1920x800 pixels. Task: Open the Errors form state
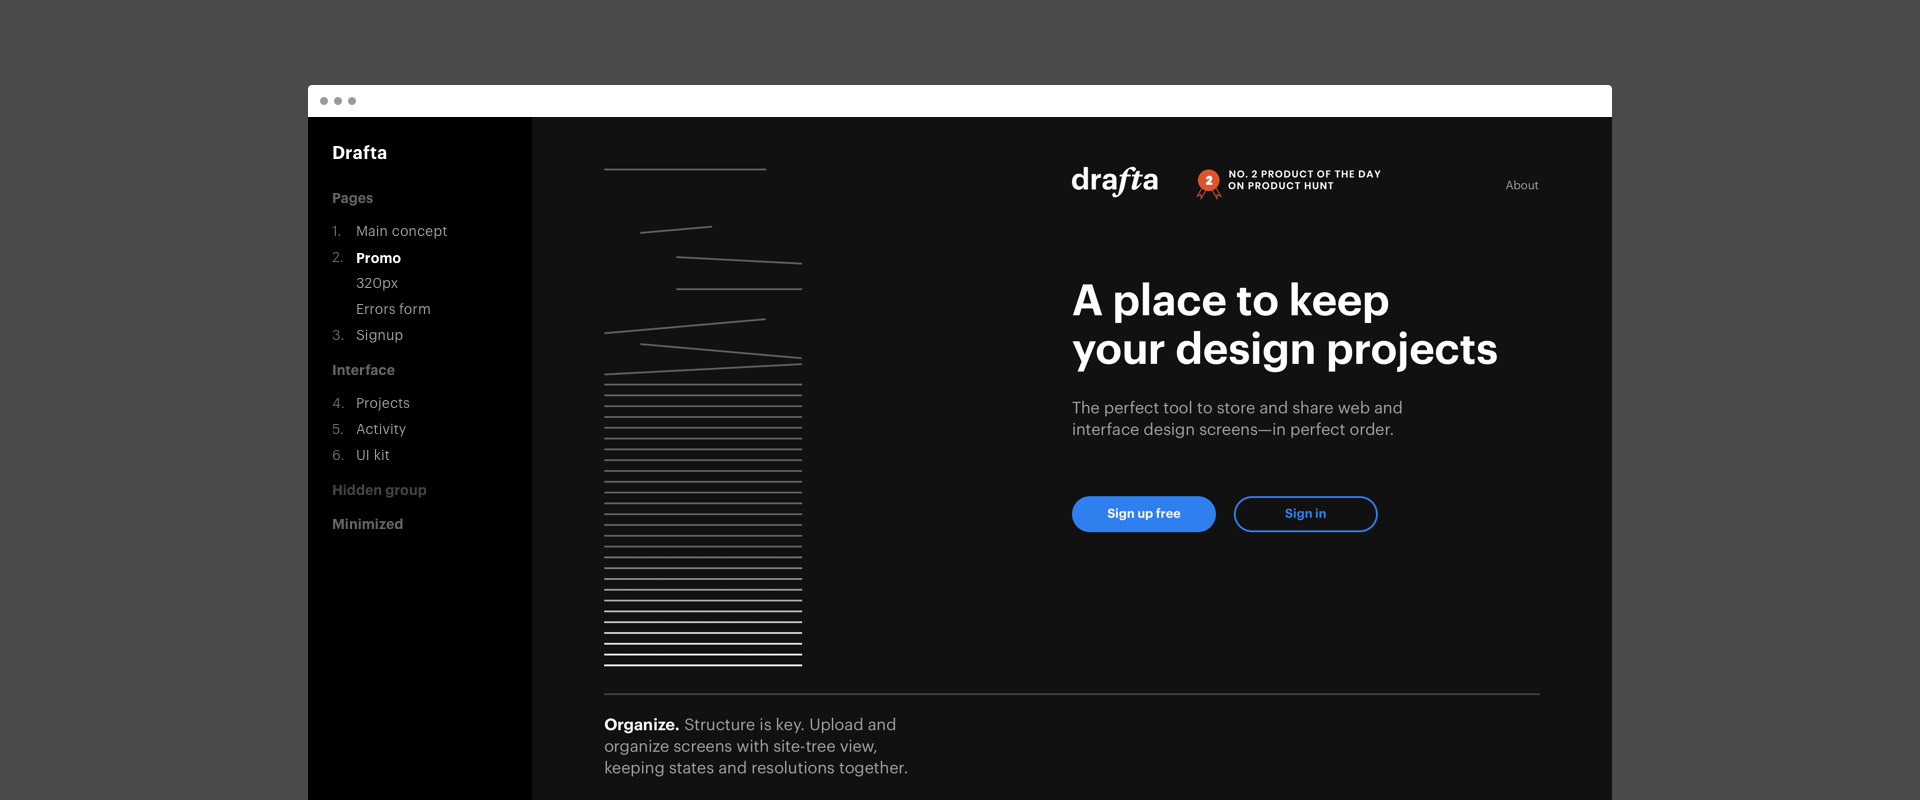click(x=393, y=309)
